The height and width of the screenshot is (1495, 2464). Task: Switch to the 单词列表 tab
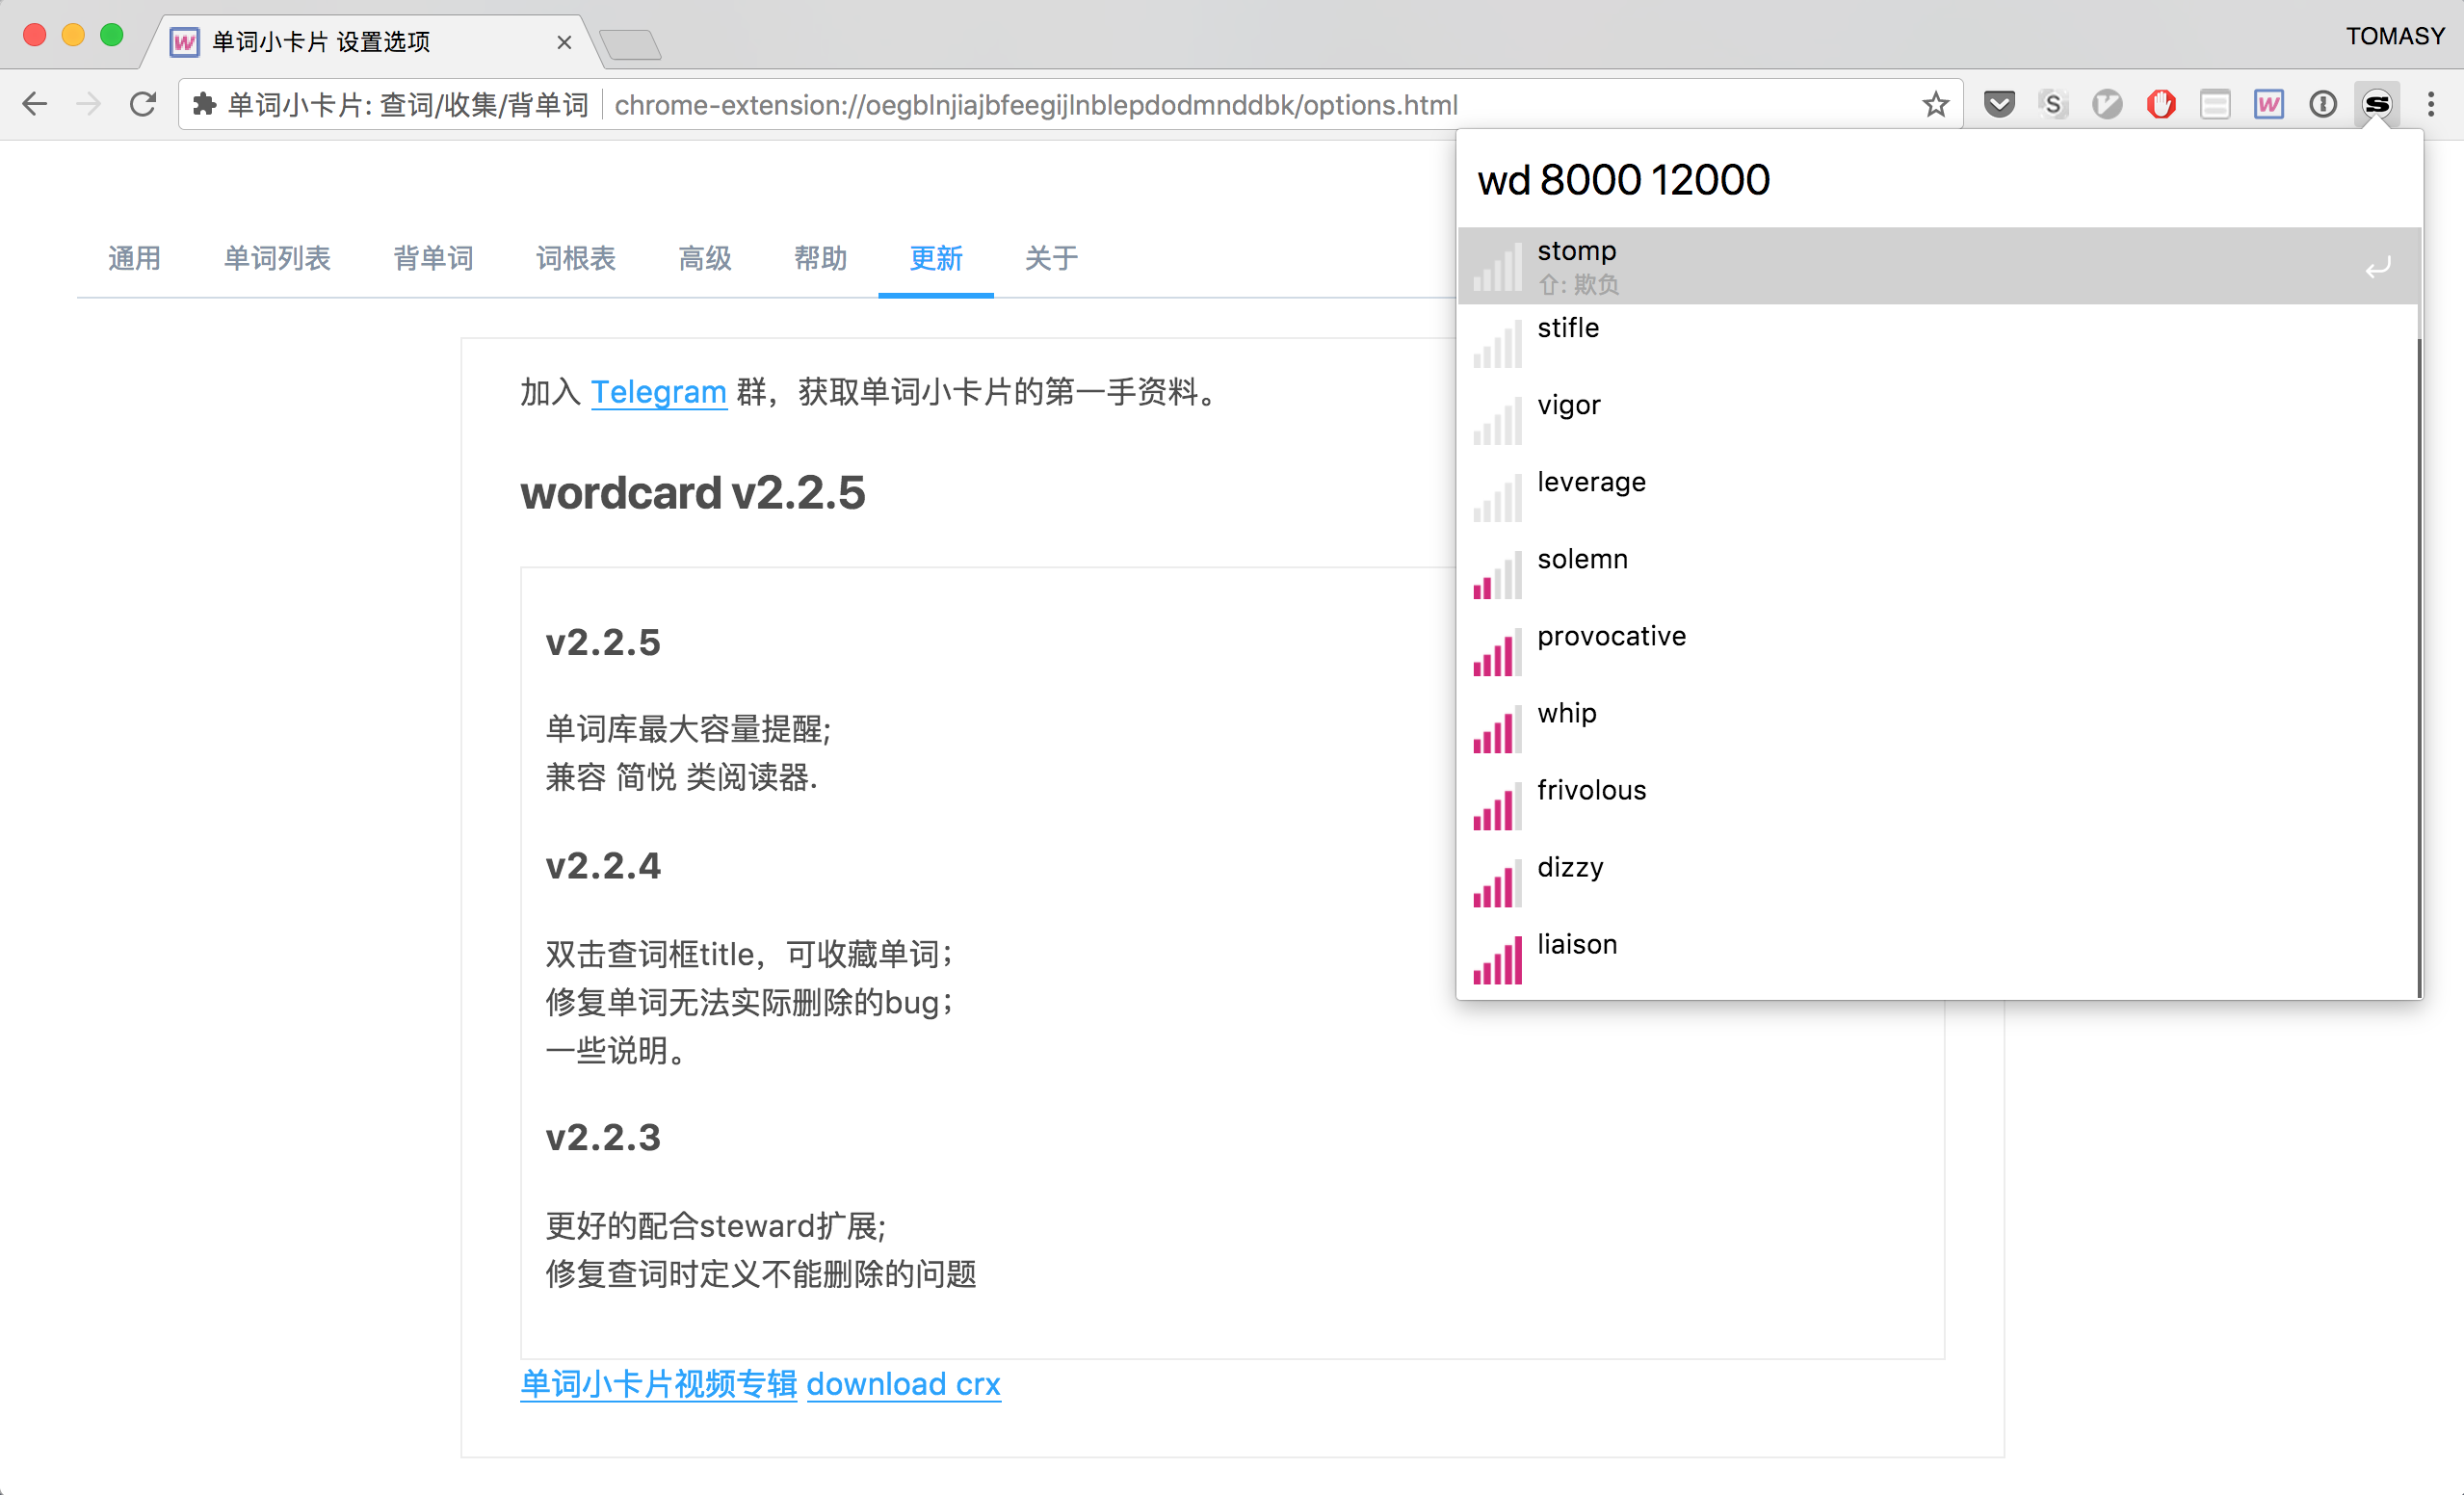point(276,258)
